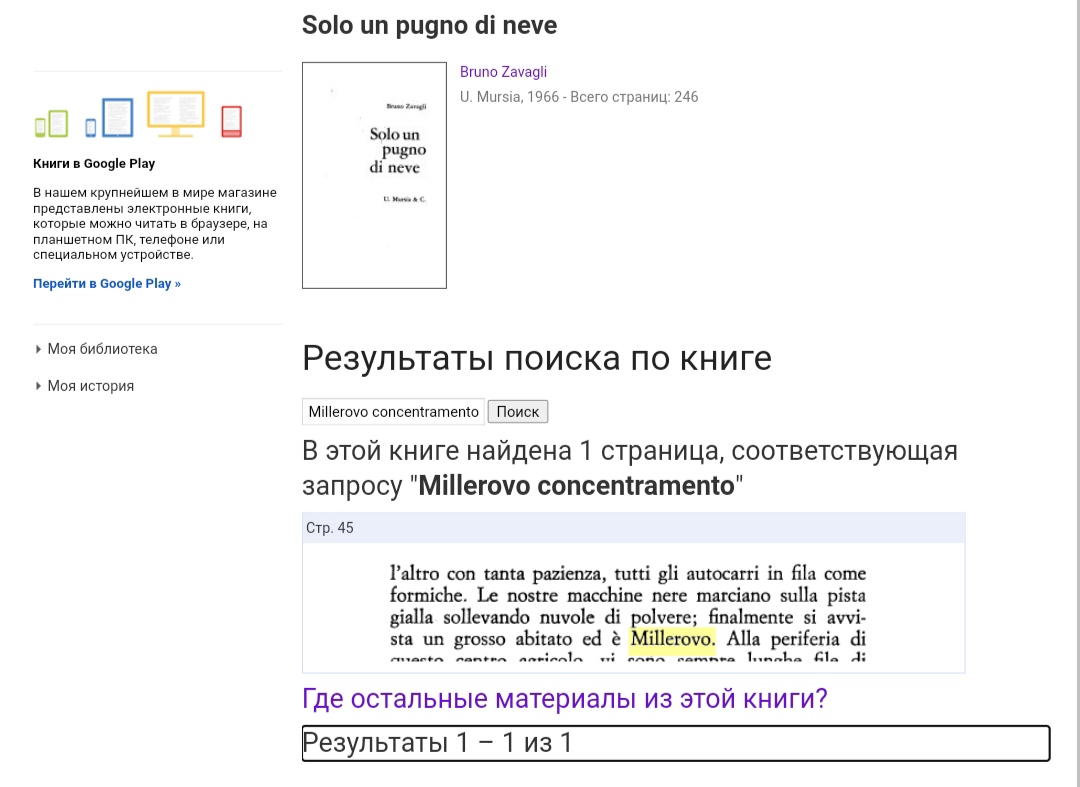Screen dimensions: 1080x787
Task: Click the Solo un pugno di neve title heading
Action: (x=429, y=25)
